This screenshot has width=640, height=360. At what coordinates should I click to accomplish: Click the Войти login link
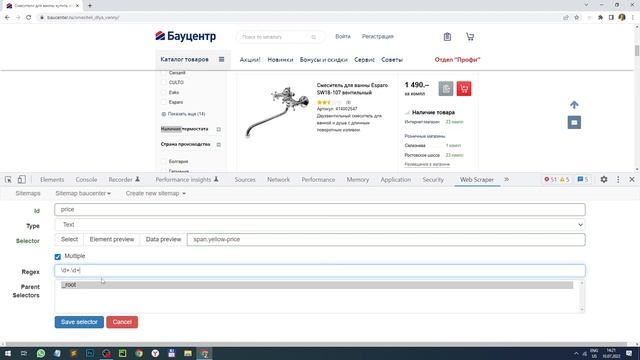(x=343, y=36)
